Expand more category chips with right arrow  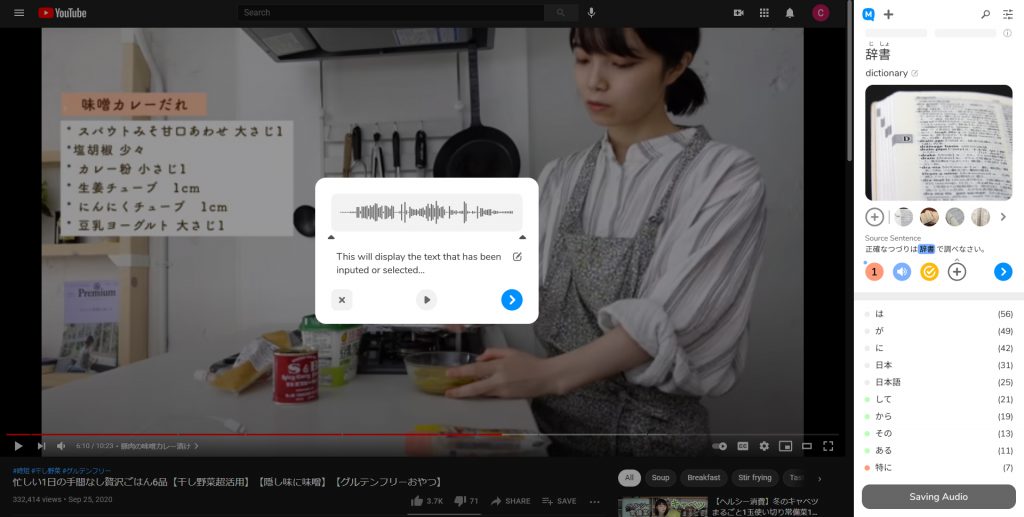pos(820,478)
